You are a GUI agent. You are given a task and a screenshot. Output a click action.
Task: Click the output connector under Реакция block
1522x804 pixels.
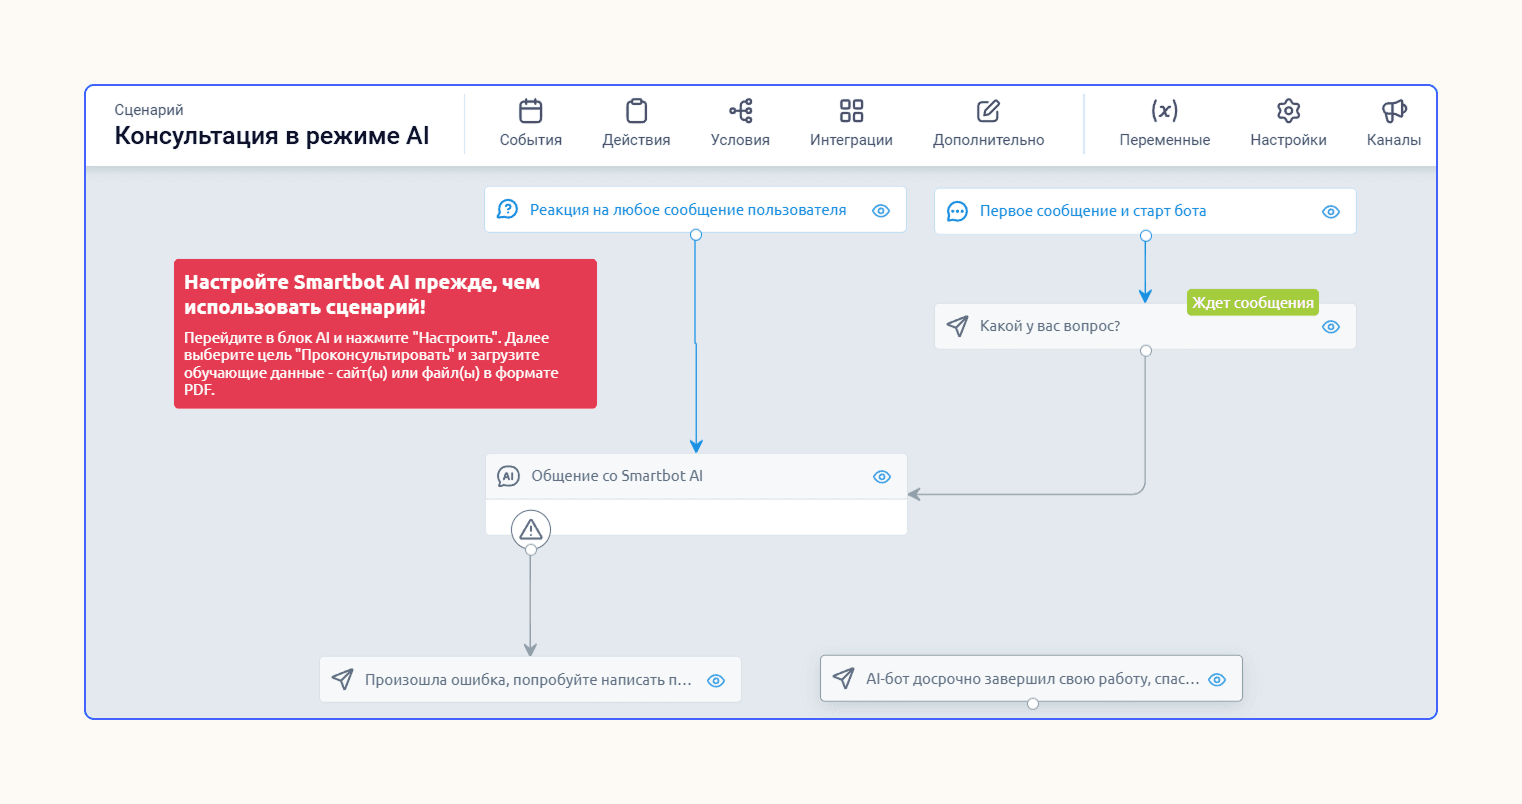coord(696,235)
